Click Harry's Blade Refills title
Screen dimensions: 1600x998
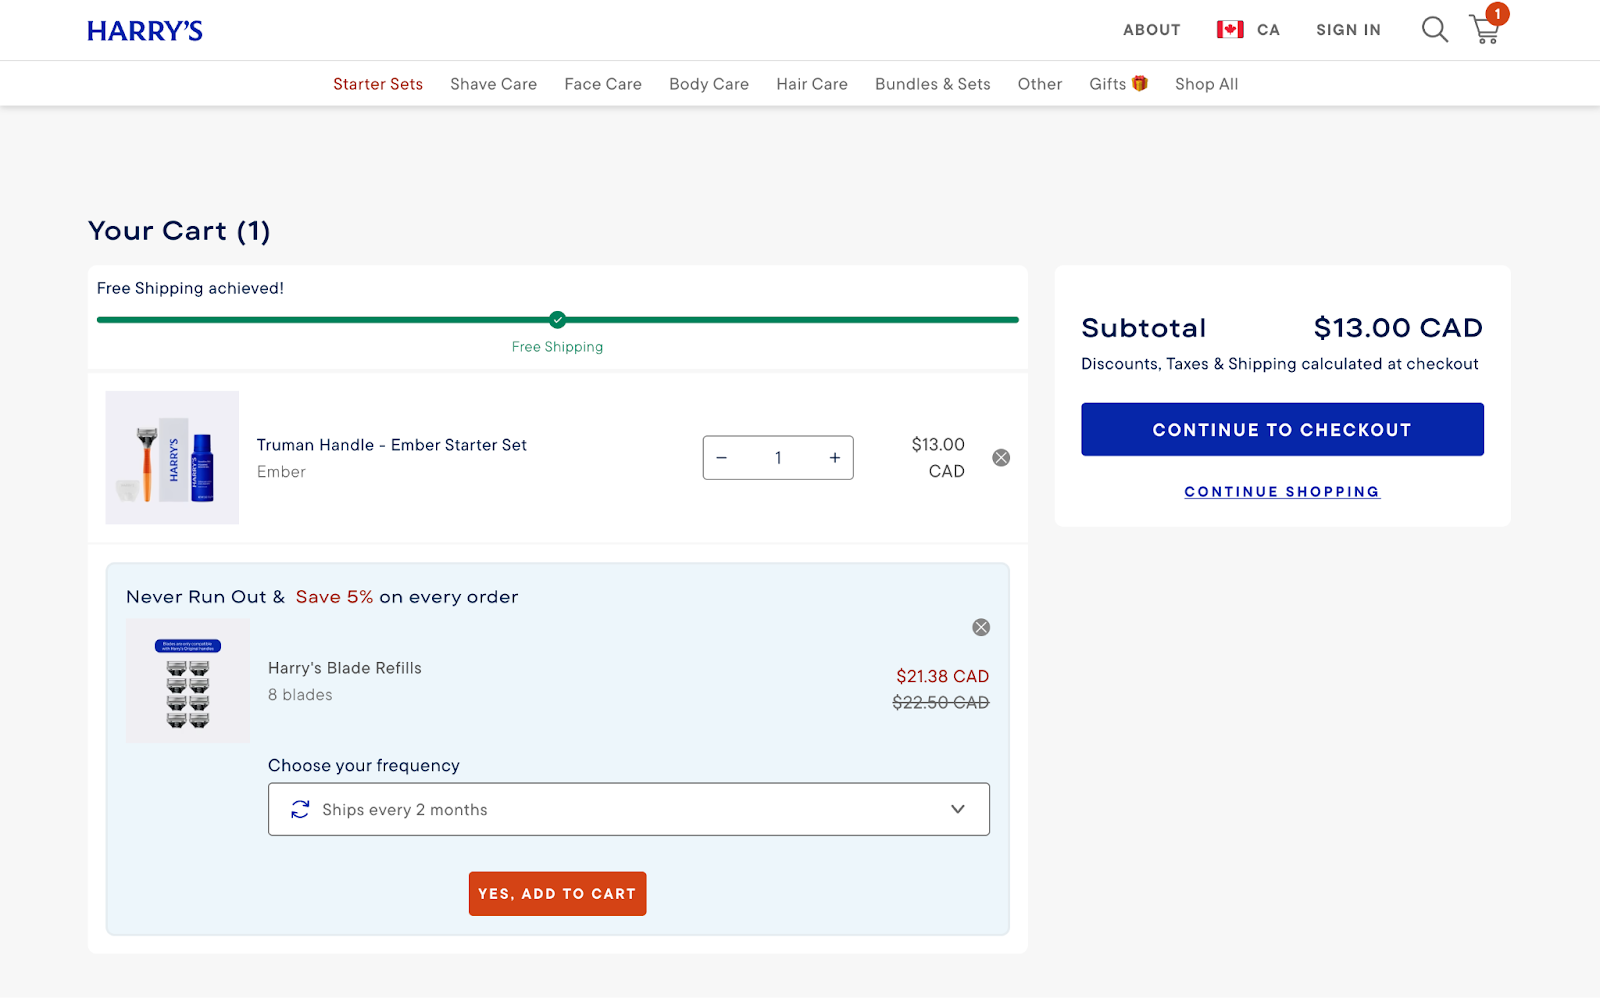pos(345,668)
